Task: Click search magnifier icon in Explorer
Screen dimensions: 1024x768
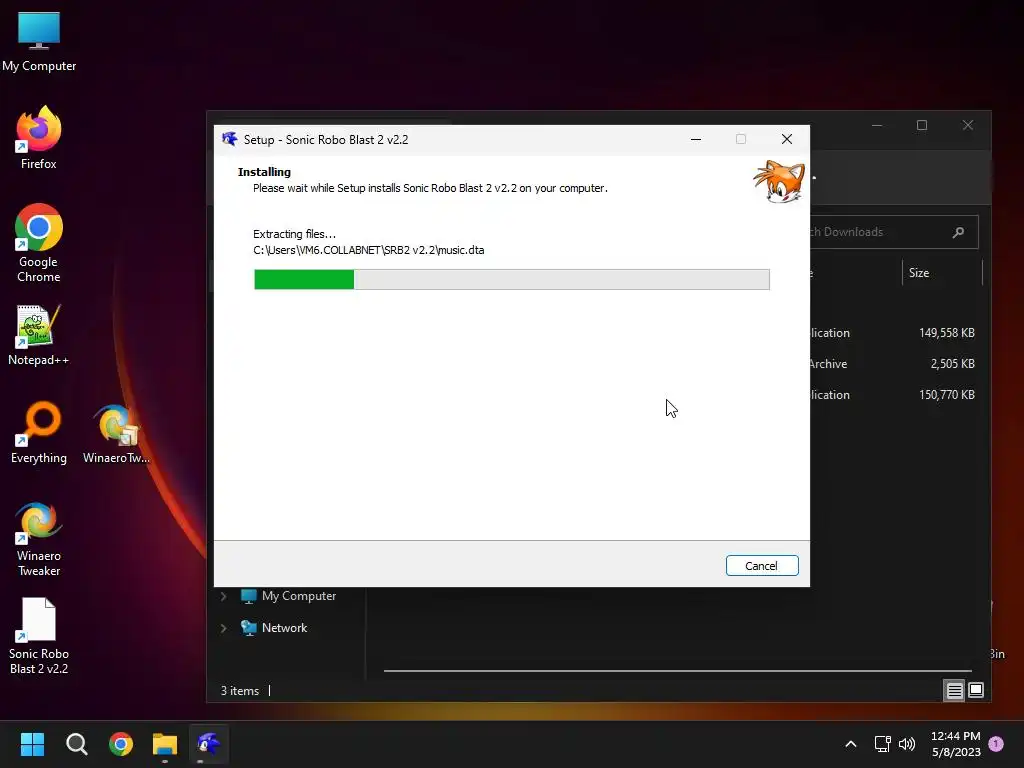Action: [958, 232]
